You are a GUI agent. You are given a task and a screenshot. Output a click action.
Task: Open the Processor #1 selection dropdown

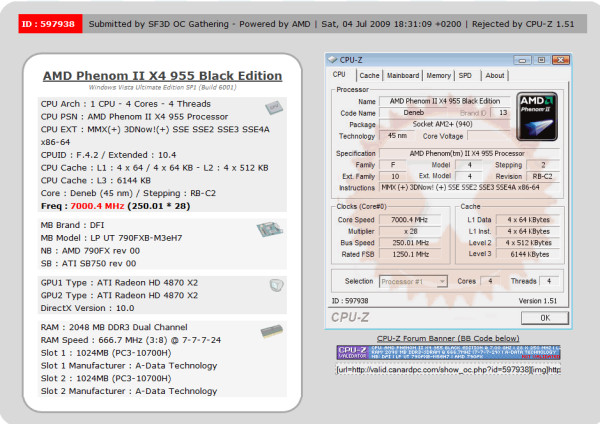tap(413, 281)
